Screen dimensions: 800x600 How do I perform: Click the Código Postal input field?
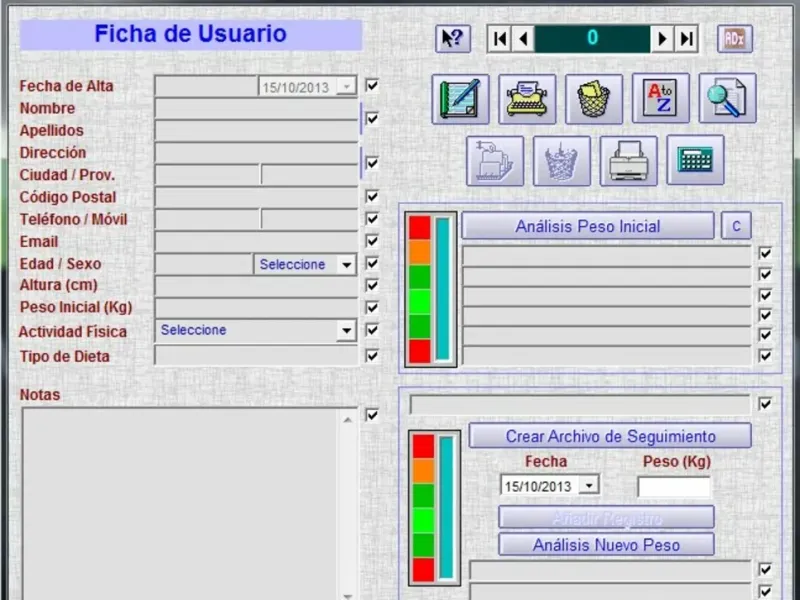[257, 197]
